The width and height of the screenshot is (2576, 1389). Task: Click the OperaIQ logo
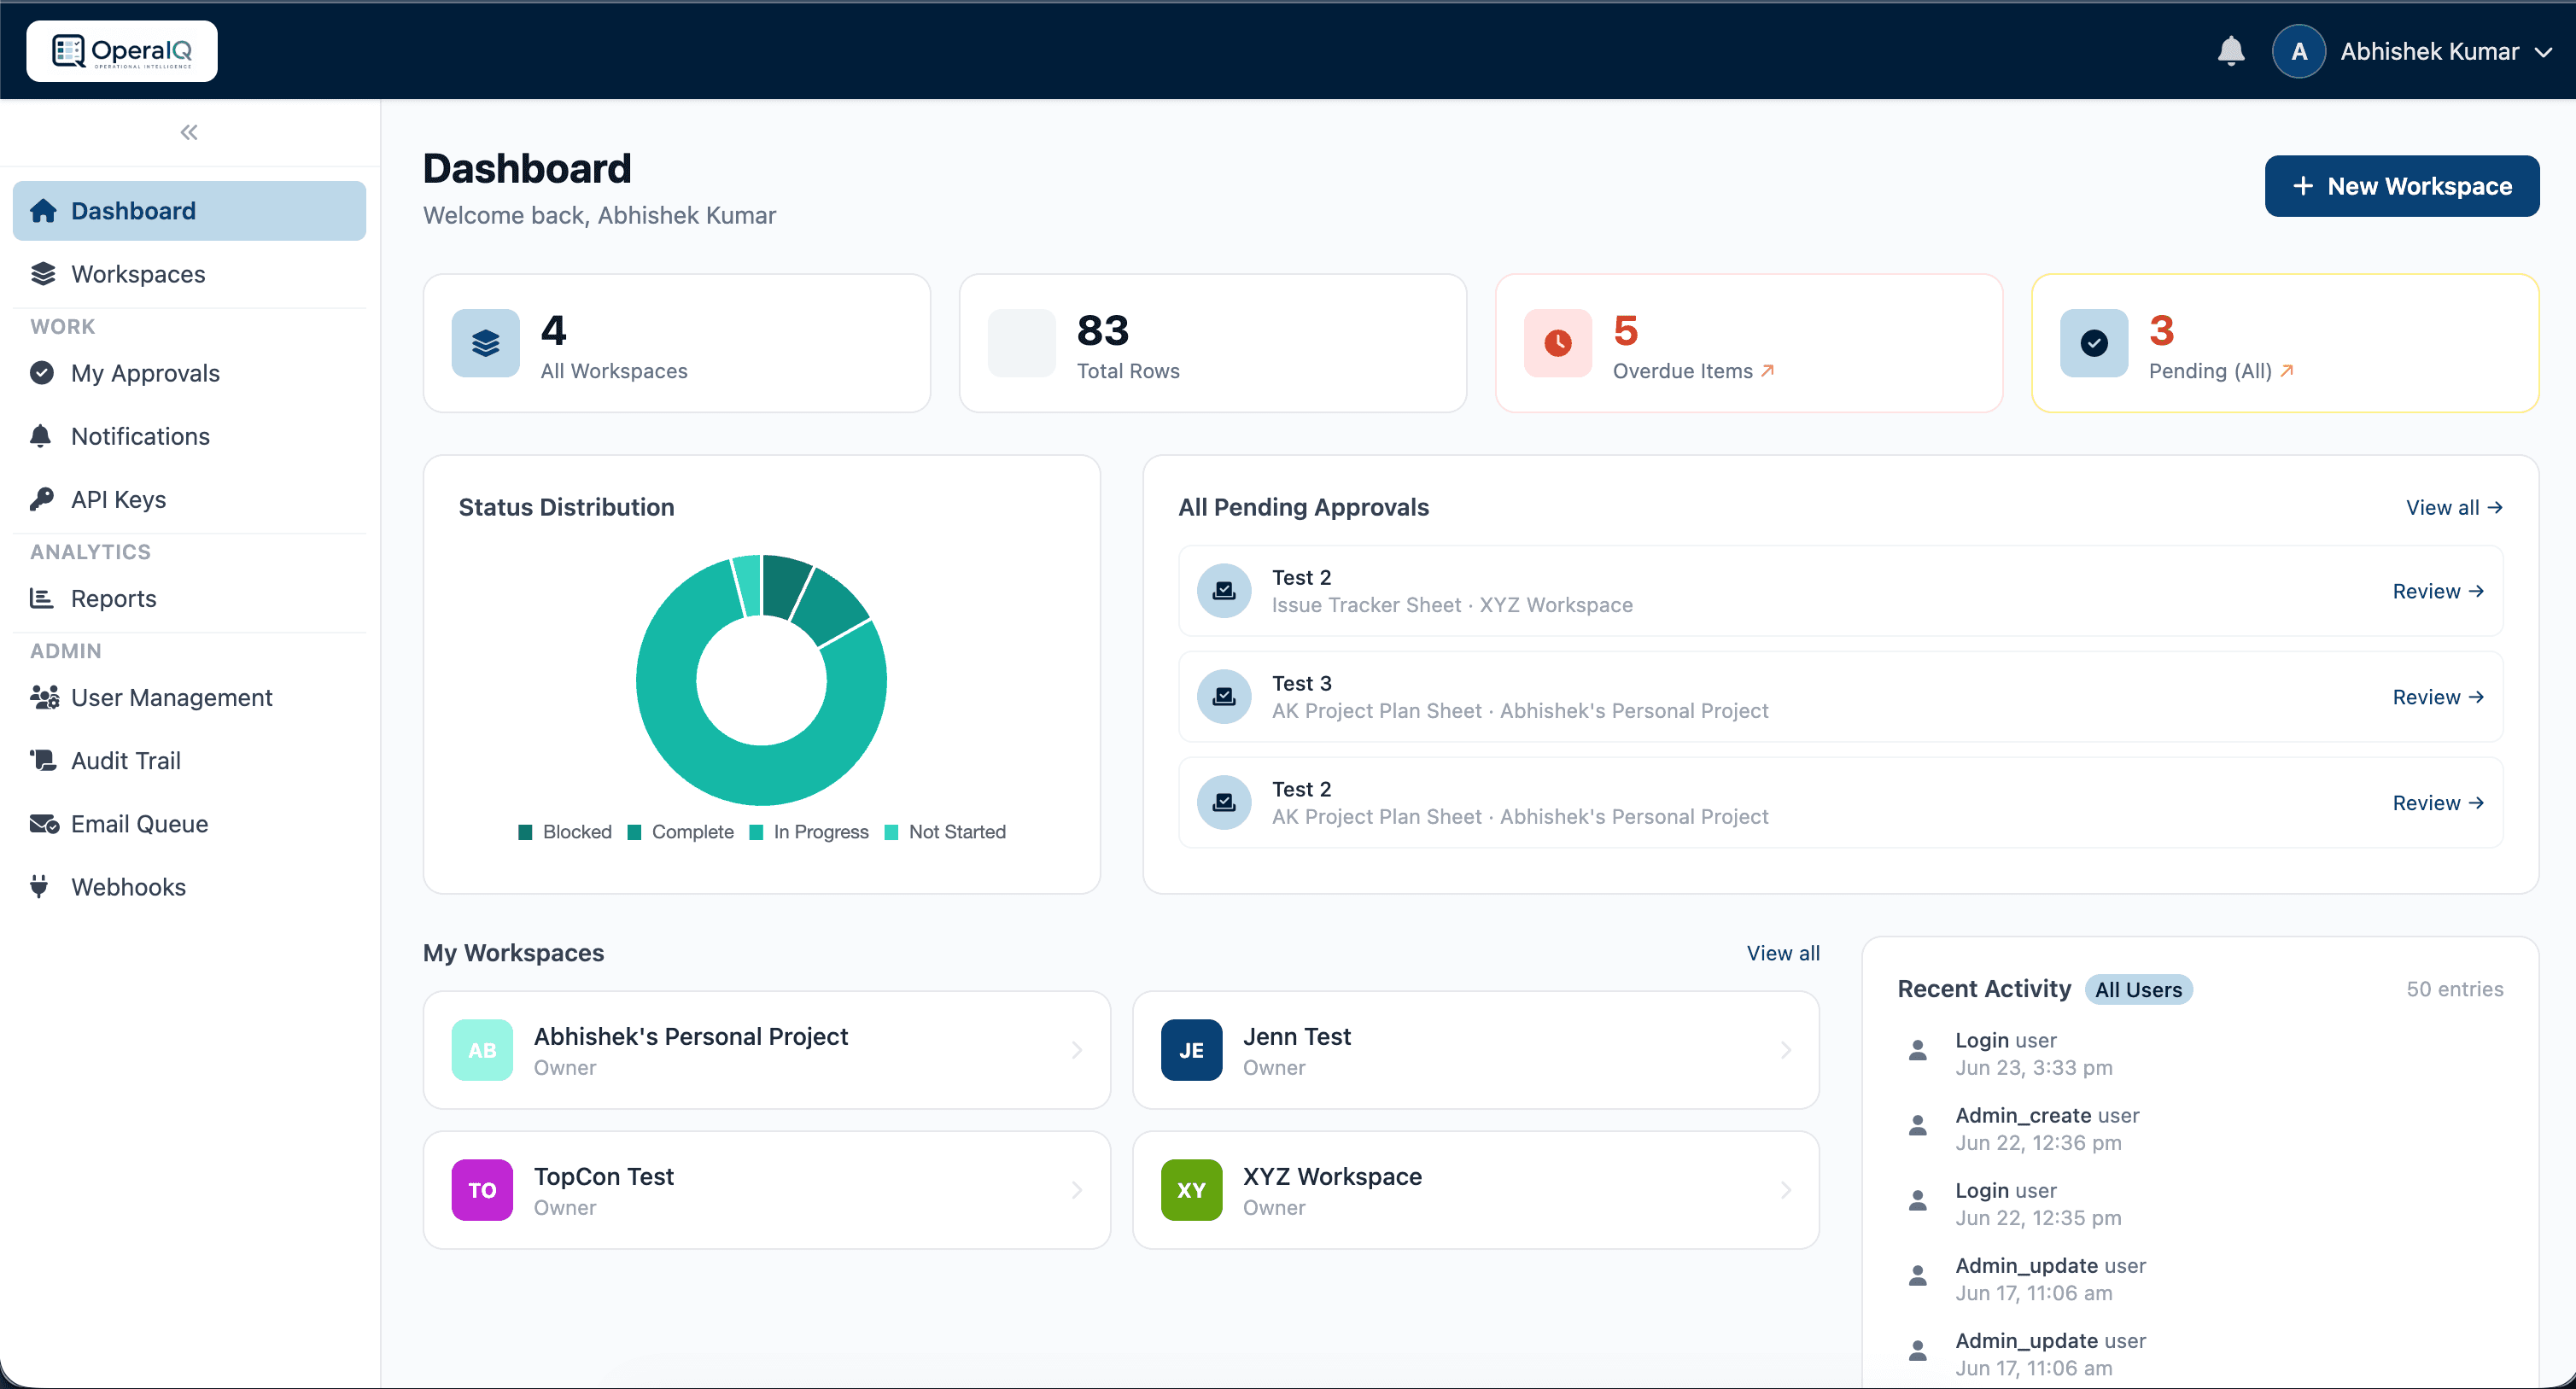coord(121,51)
